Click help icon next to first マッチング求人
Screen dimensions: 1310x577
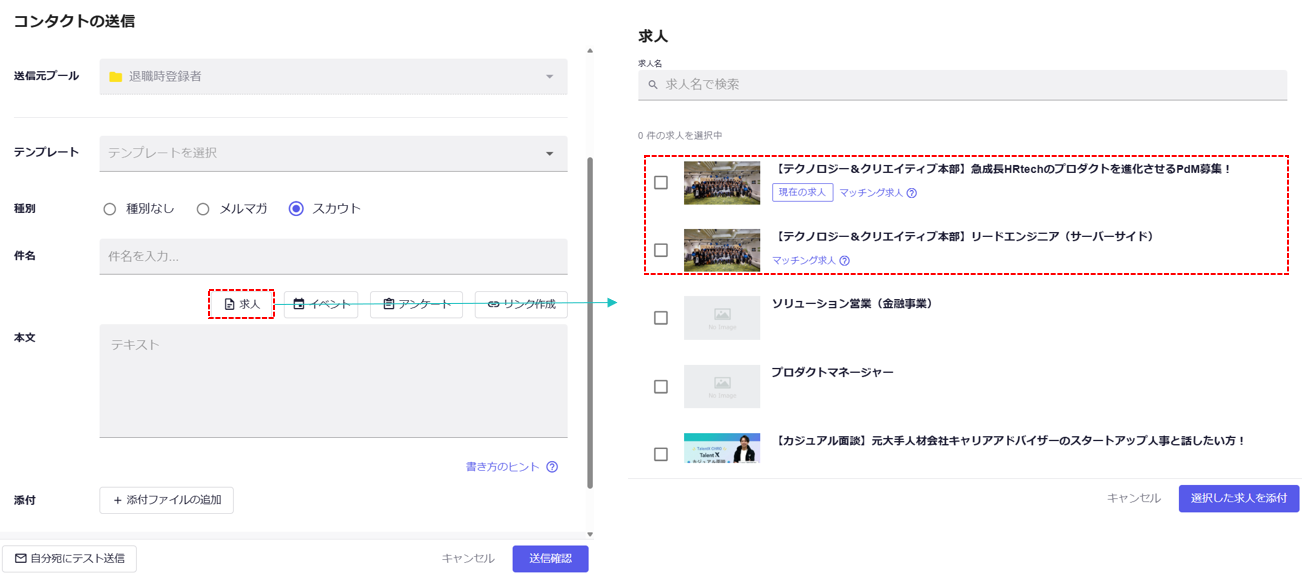coord(911,193)
